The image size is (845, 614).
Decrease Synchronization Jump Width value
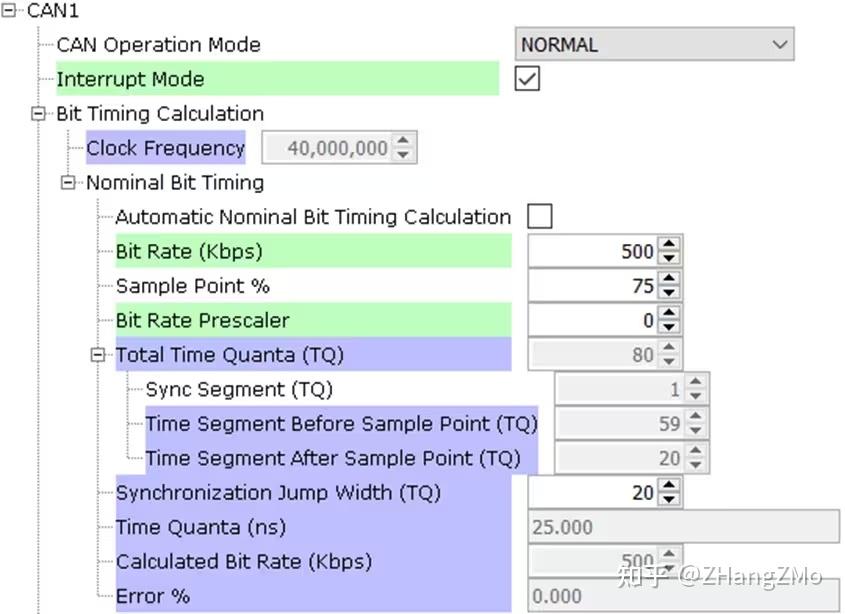pyautogui.click(x=669, y=499)
